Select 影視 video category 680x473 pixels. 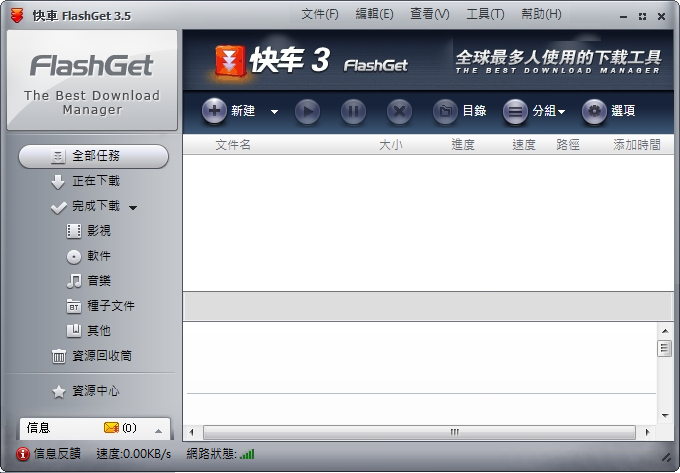(99, 231)
